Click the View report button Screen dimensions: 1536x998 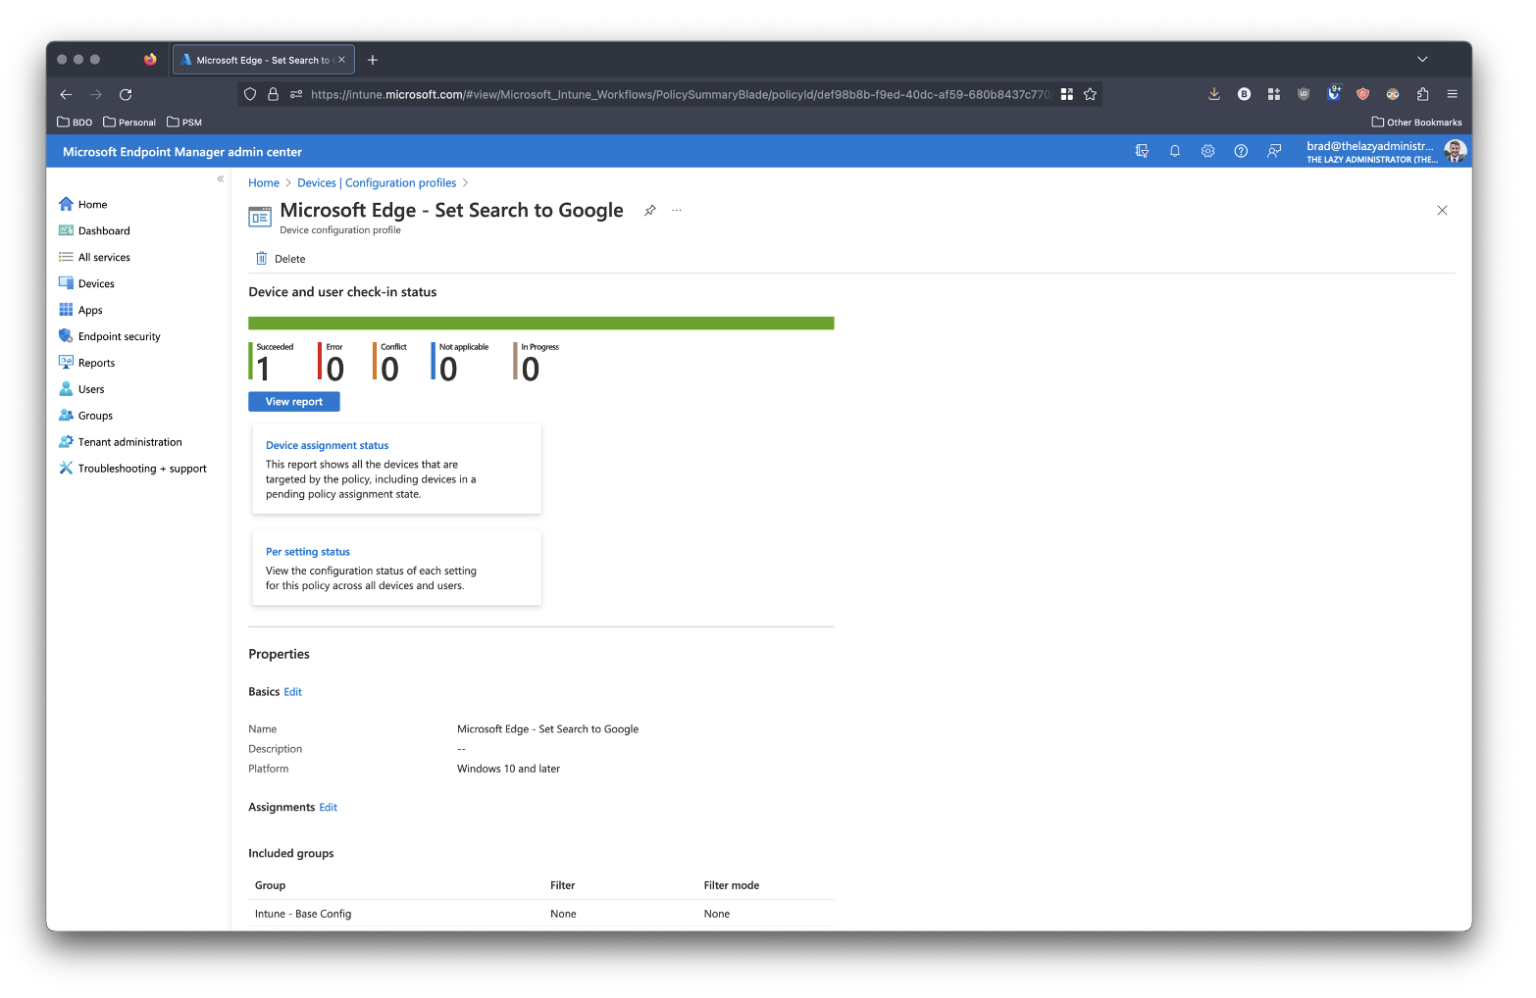click(294, 401)
